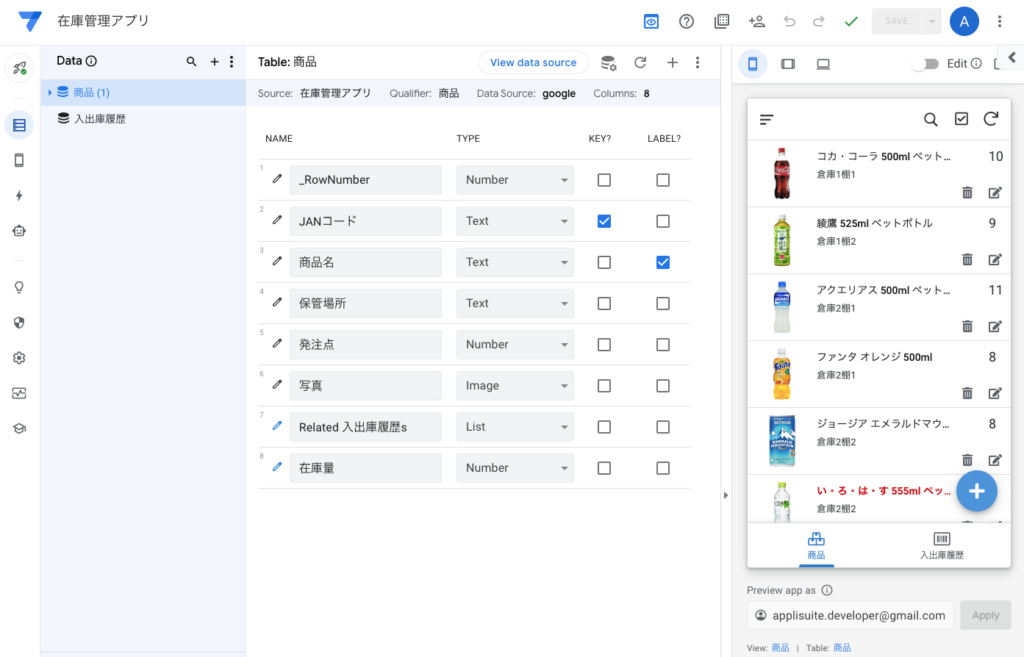Undo the last change

(789, 20)
